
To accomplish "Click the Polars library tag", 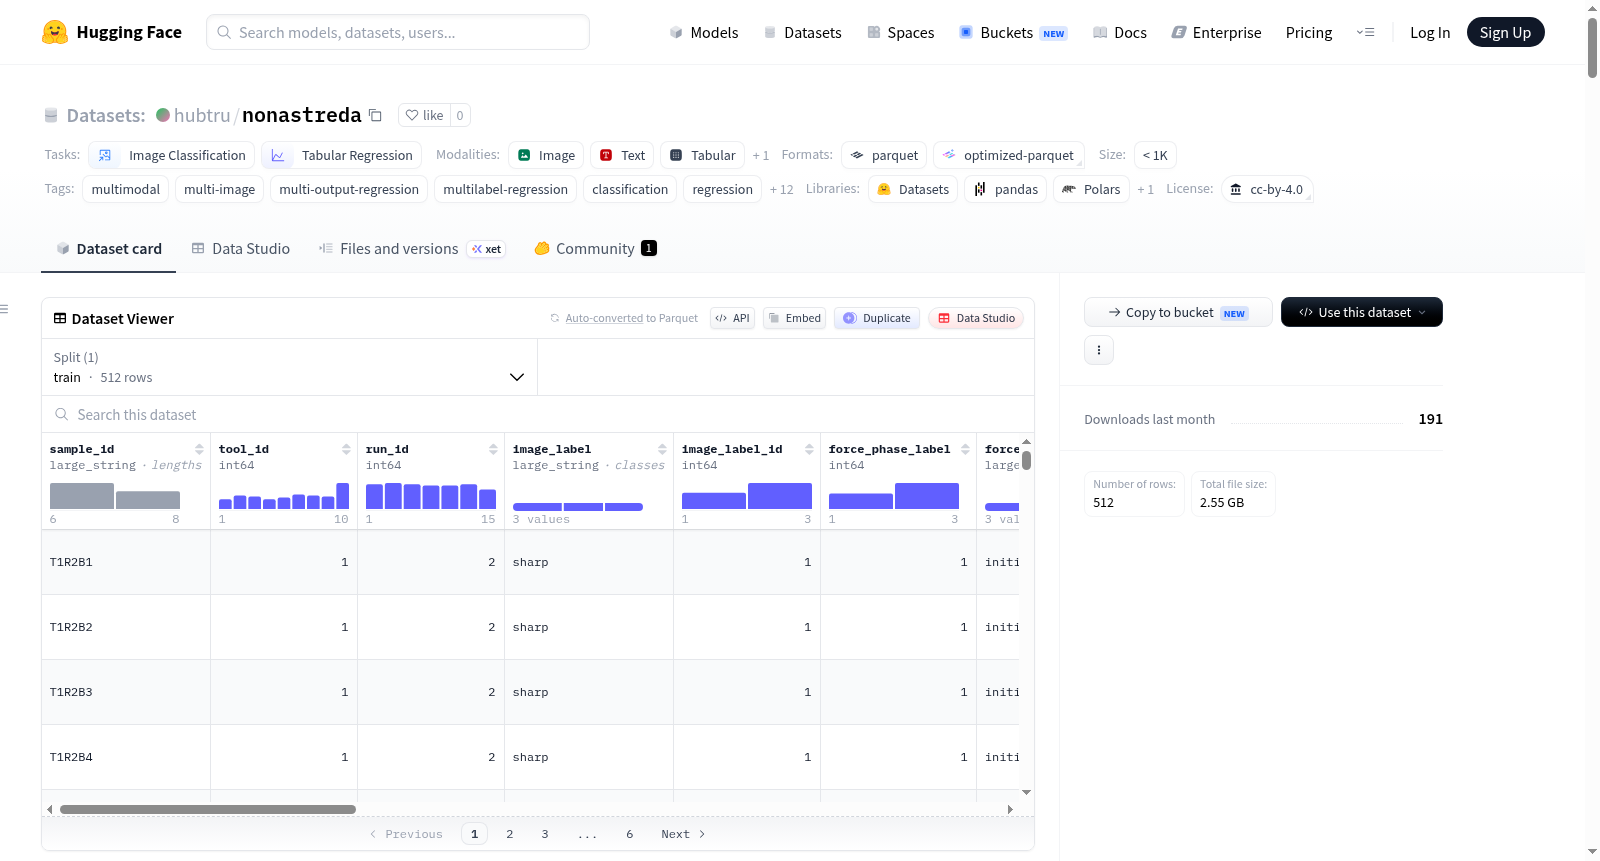I will click(x=1091, y=189).
